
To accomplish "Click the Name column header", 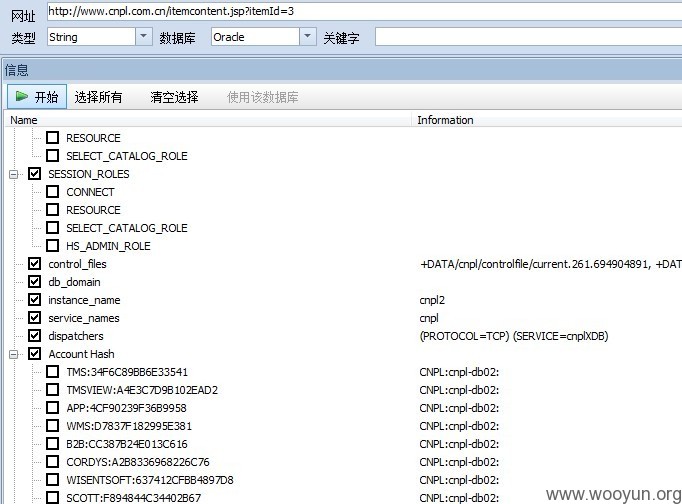I will click(x=208, y=120).
